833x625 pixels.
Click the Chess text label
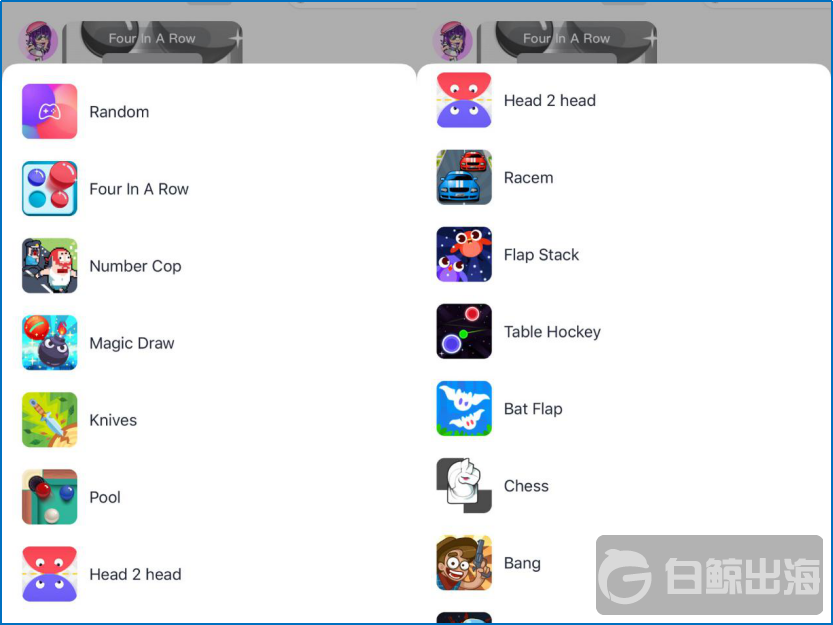pyautogui.click(x=526, y=486)
